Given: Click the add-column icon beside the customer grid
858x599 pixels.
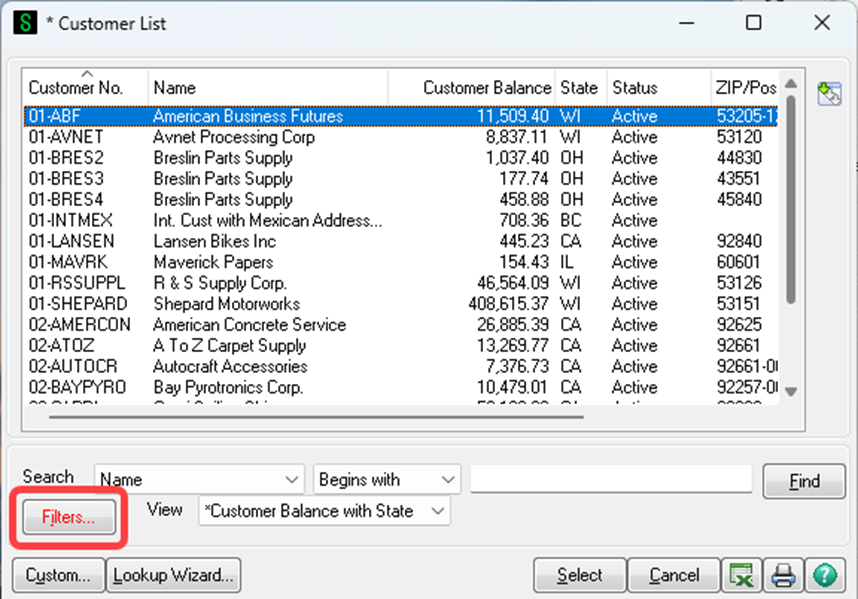Looking at the screenshot, I should (x=829, y=93).
